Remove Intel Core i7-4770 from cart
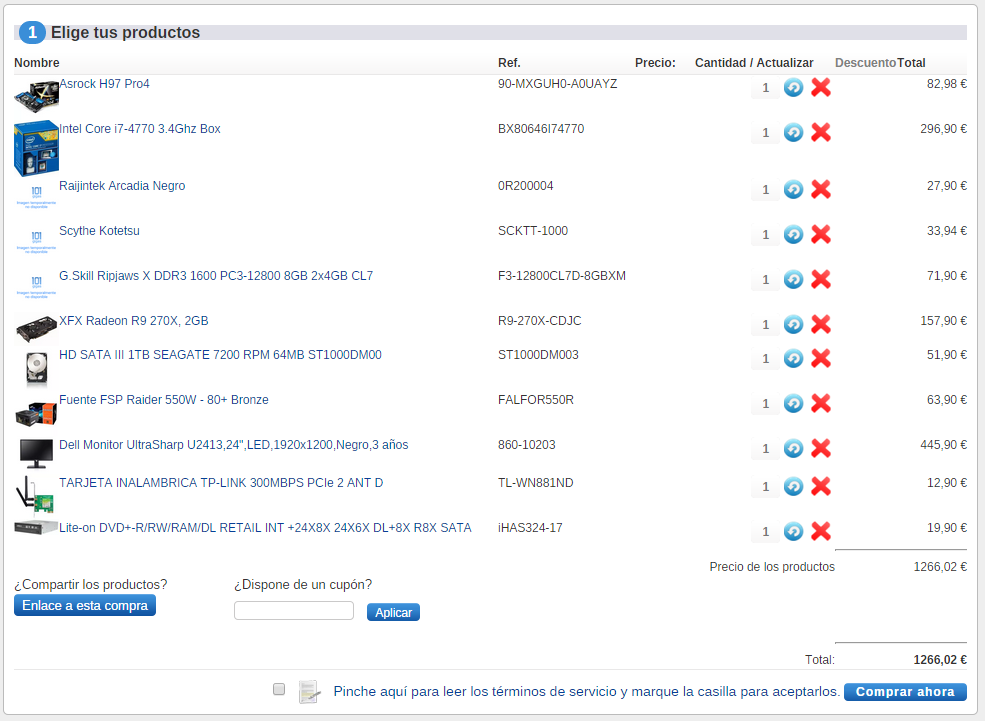985x721 pixels. pyautogui.click(x=820, y=133)
